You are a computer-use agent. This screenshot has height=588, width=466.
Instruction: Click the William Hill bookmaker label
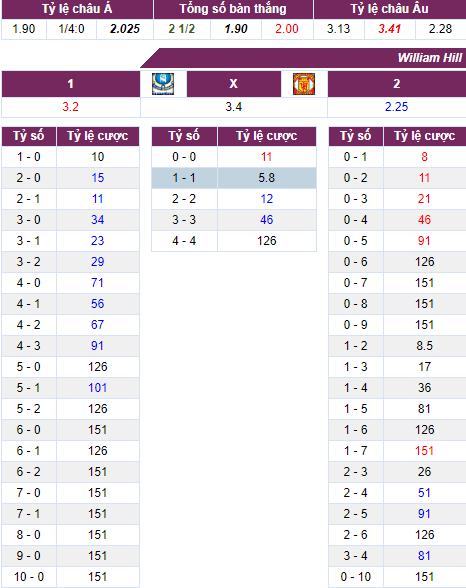click(430, 58)
